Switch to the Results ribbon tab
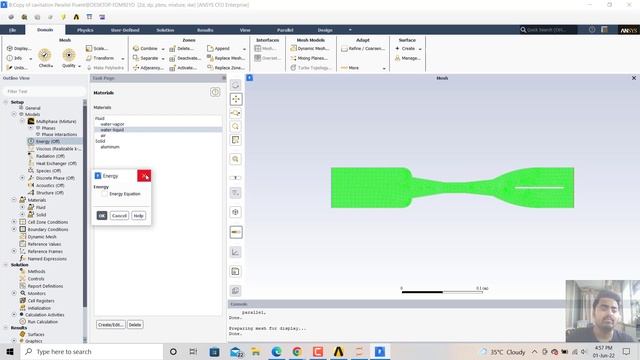This screenshot has width=640, height=360. tap(205, 30)
